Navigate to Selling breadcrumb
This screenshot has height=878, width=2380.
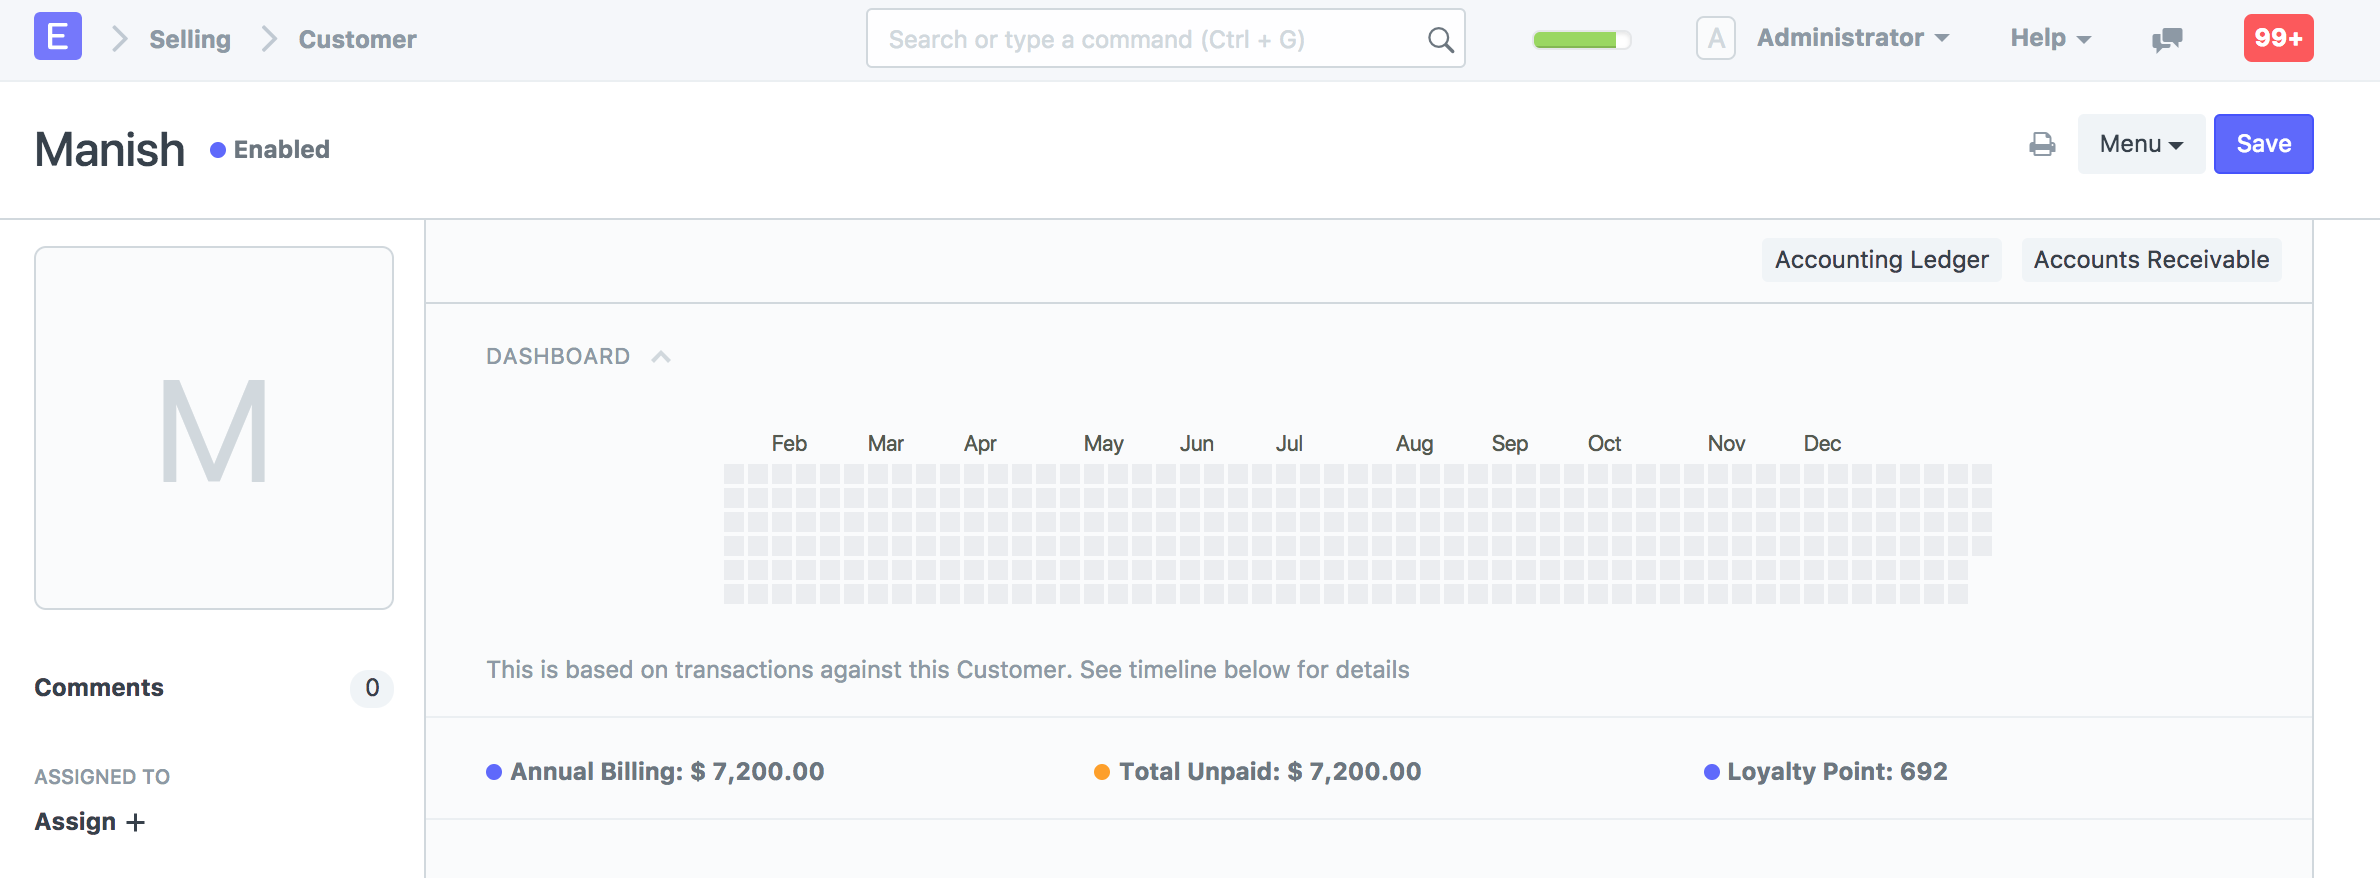pos(190,40)
